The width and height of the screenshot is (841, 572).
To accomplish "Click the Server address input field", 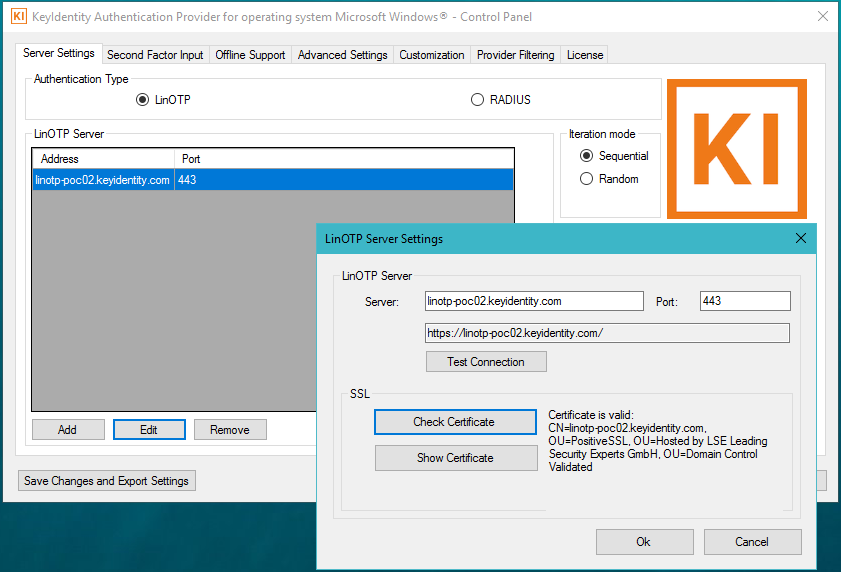I will tap(533, 301).
